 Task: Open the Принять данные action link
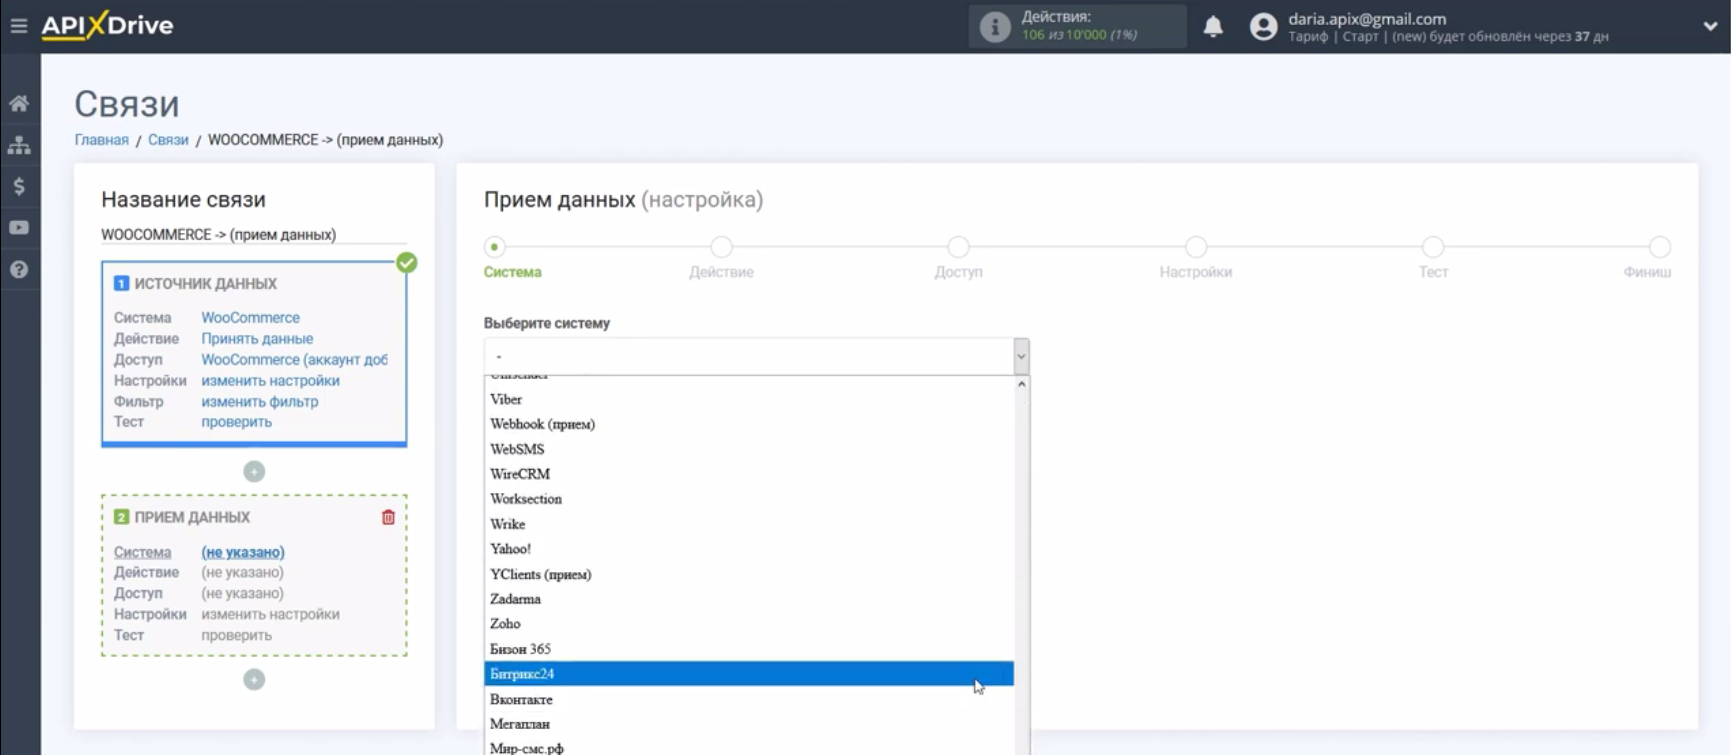pos(257,338)
